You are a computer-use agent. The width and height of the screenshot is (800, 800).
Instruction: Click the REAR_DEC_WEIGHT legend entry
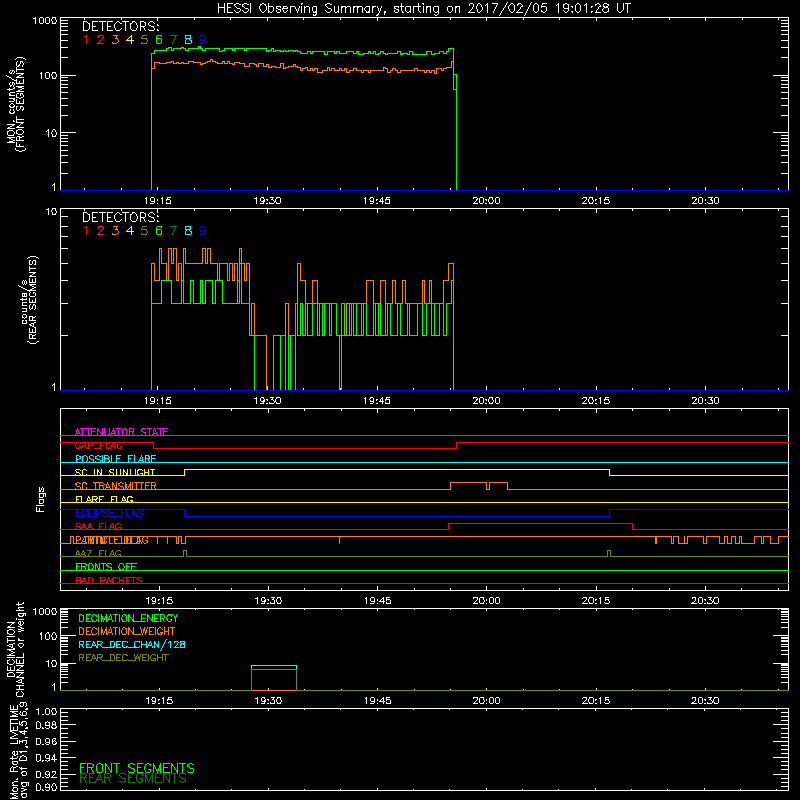click(x=123, y=658)
